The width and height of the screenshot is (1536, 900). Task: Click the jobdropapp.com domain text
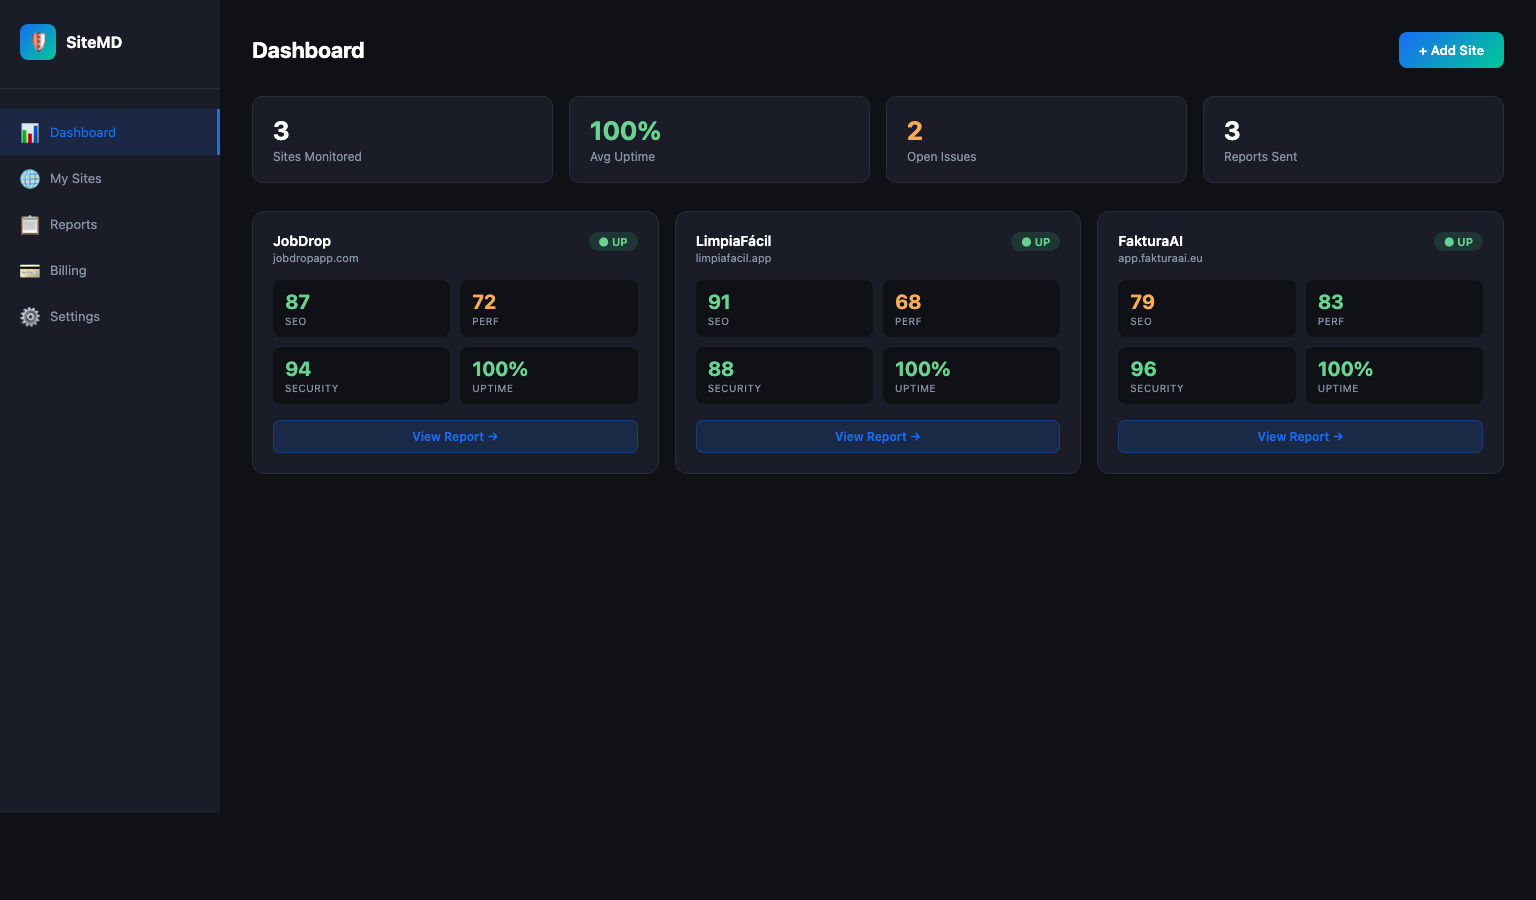point(316,258)
